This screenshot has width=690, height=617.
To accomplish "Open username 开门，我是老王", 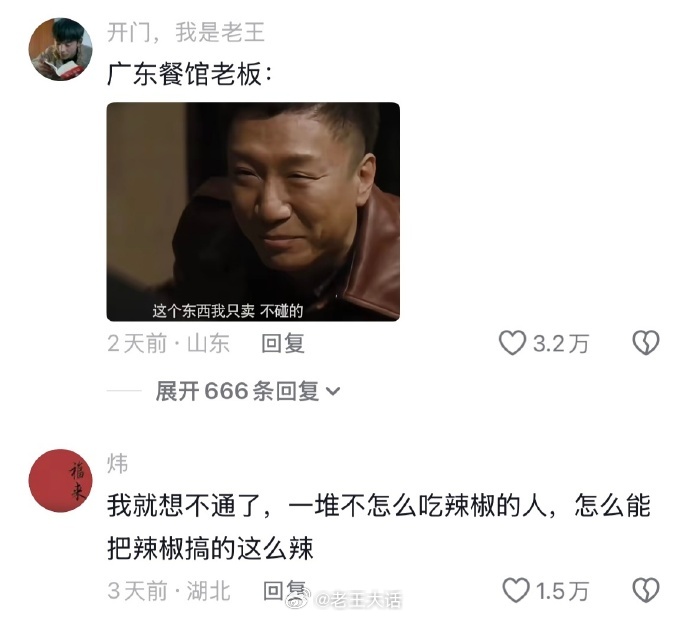I will (x=186, y=33).
